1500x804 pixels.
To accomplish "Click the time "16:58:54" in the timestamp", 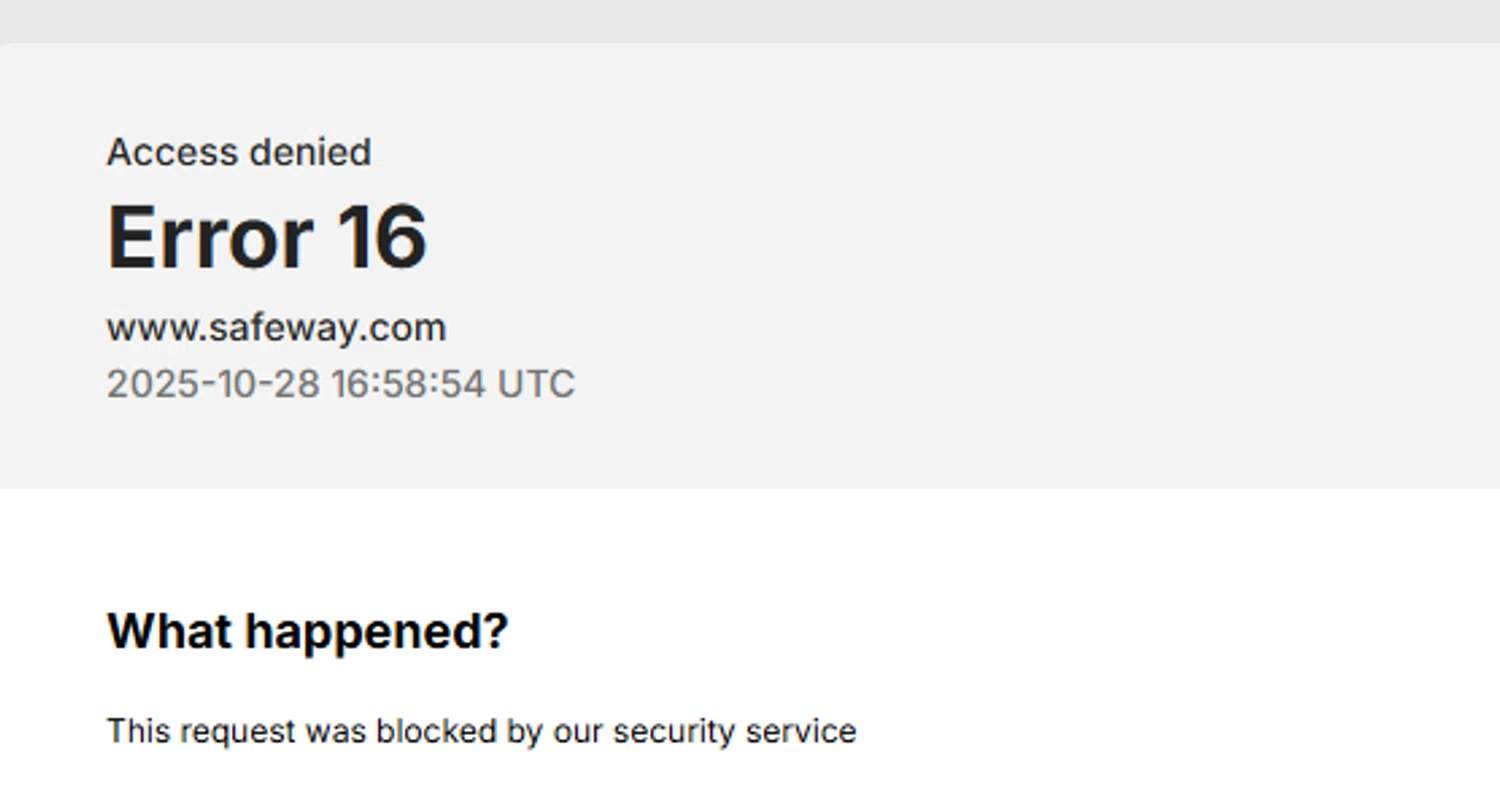I will pos(408,384).
